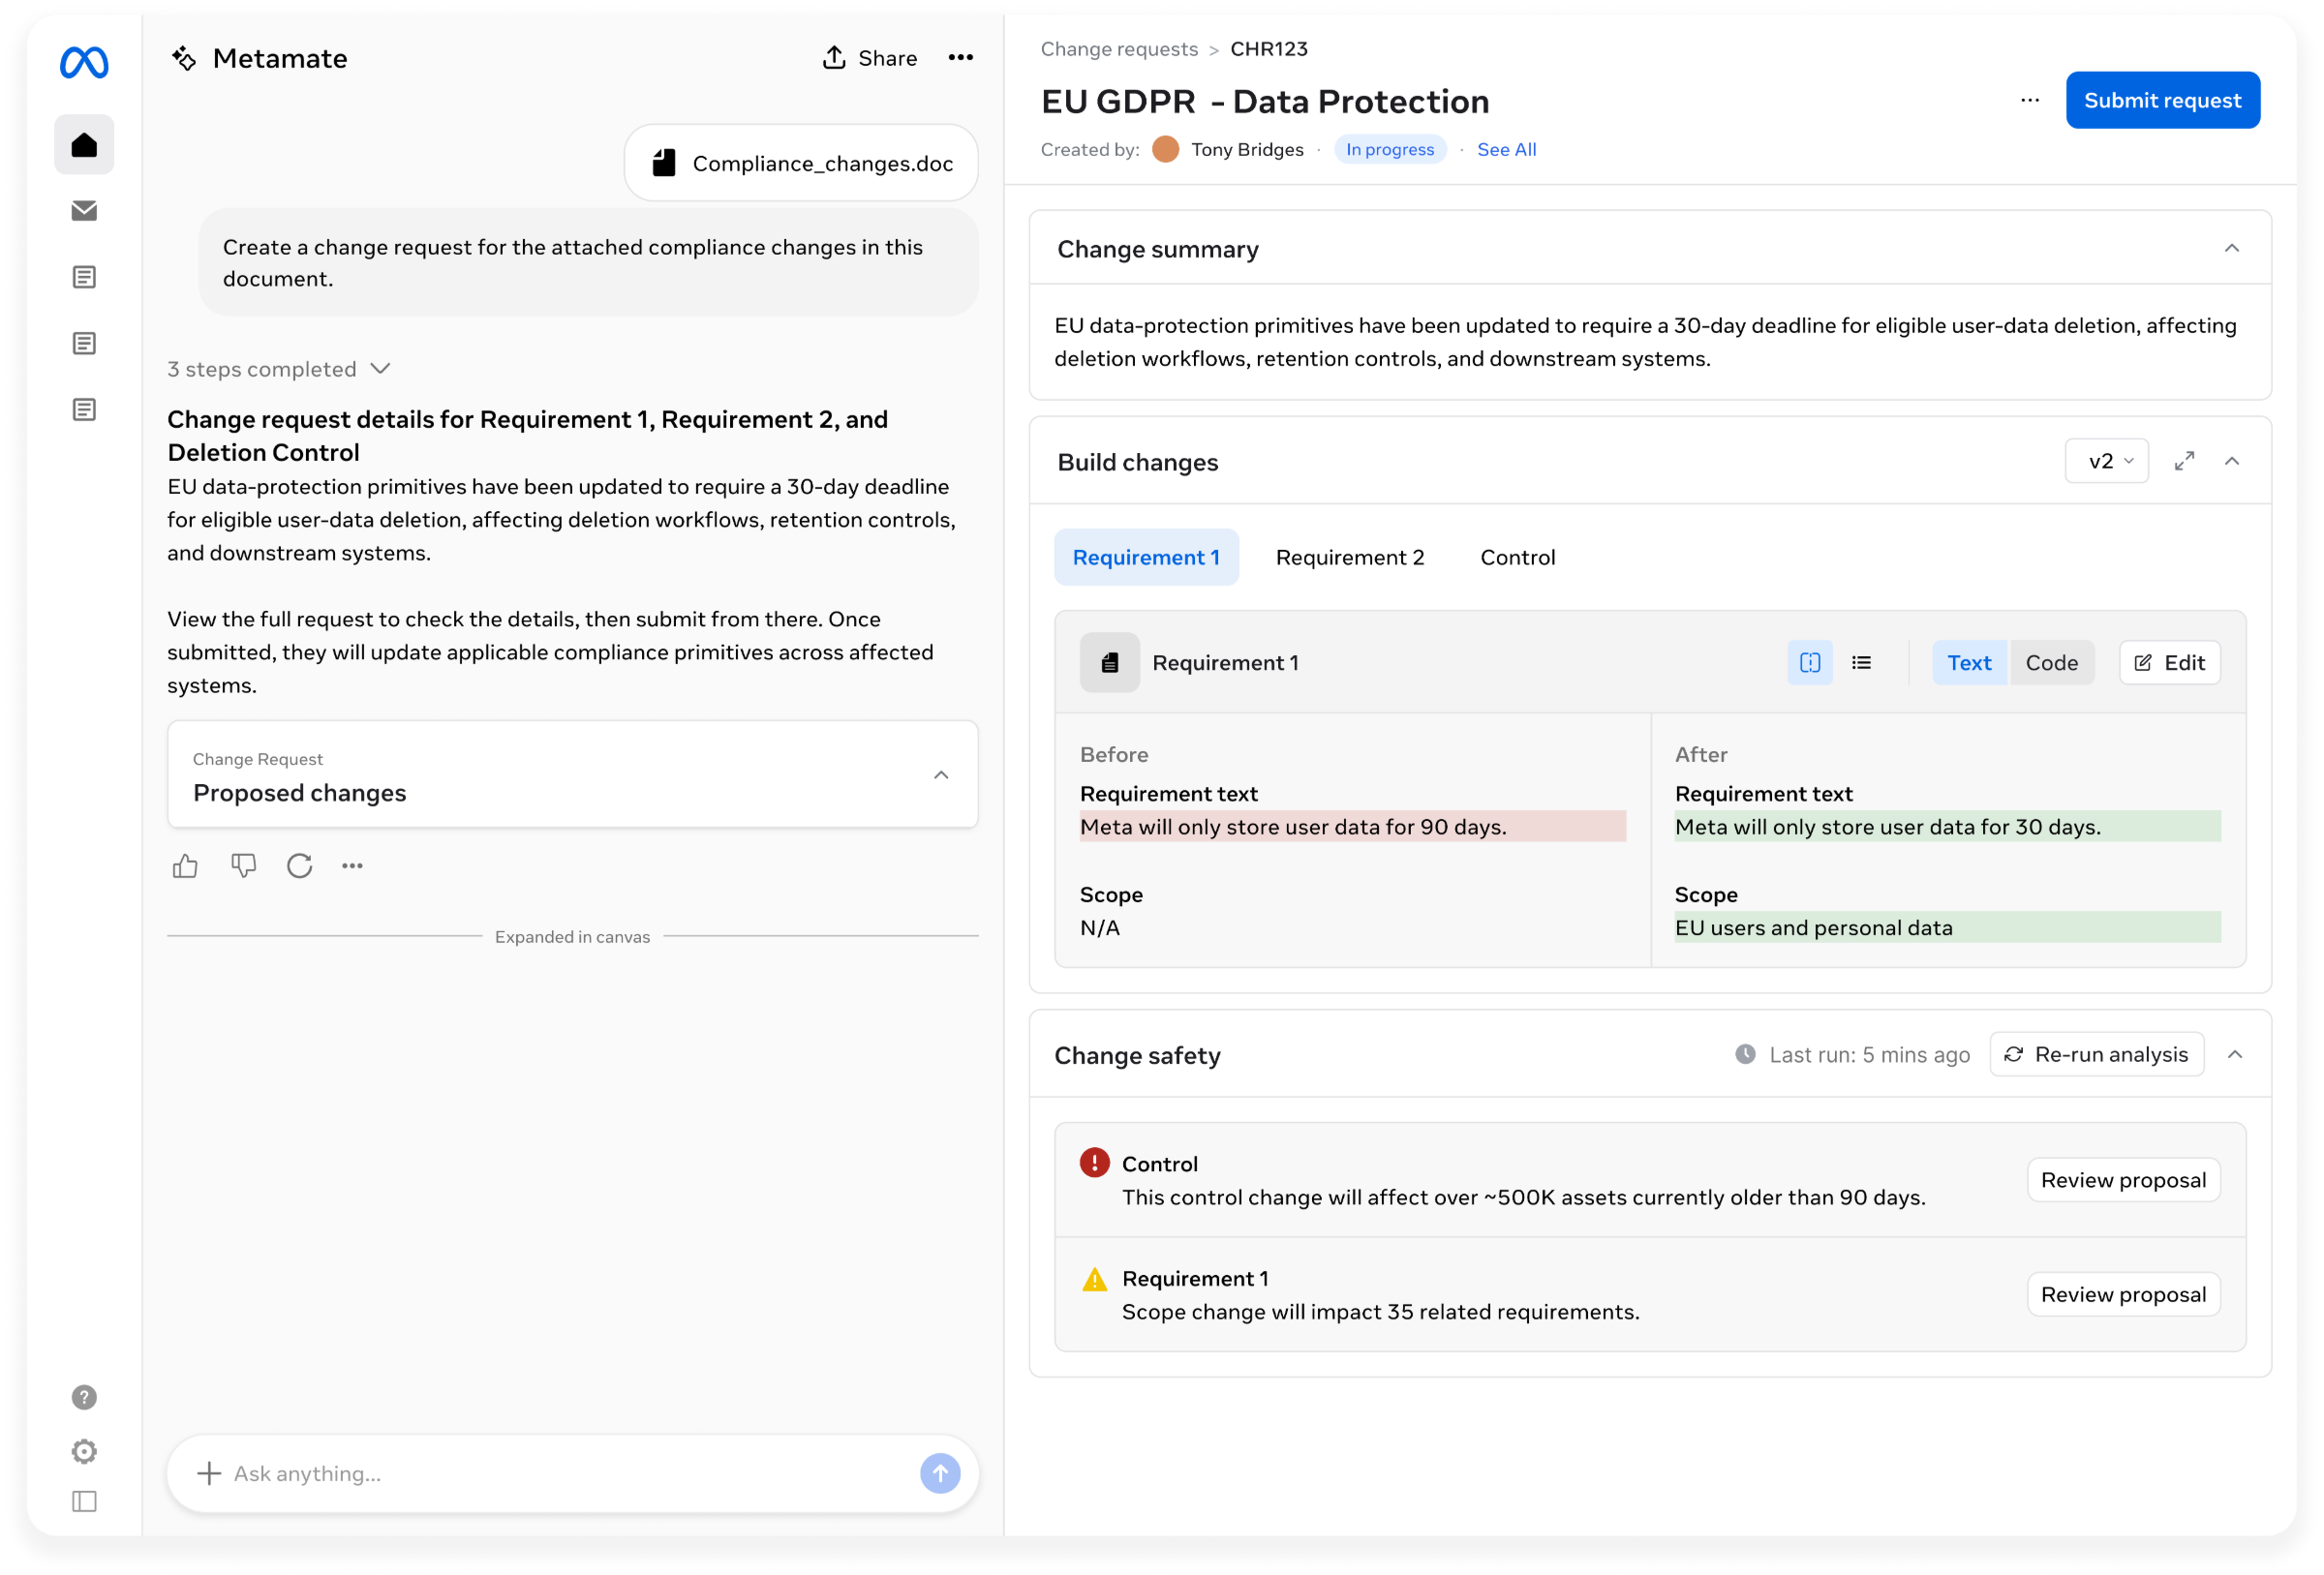Select the Text view toggle
This screenshot has width=2324, height=1575.
point(1969,662)
